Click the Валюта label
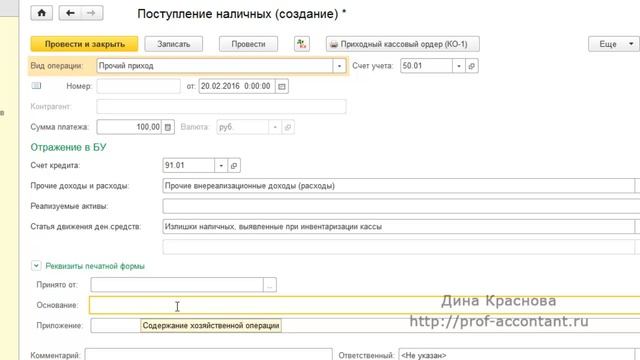Viewport: 640px width, 360px height. [194, 127]
